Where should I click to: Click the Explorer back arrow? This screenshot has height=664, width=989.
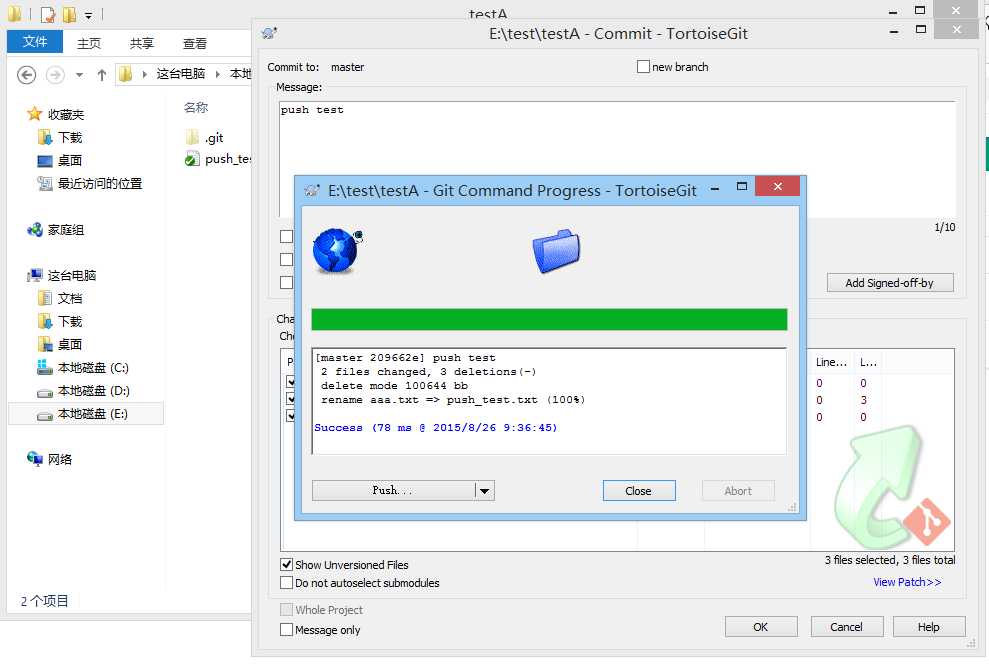click(26, 75)
